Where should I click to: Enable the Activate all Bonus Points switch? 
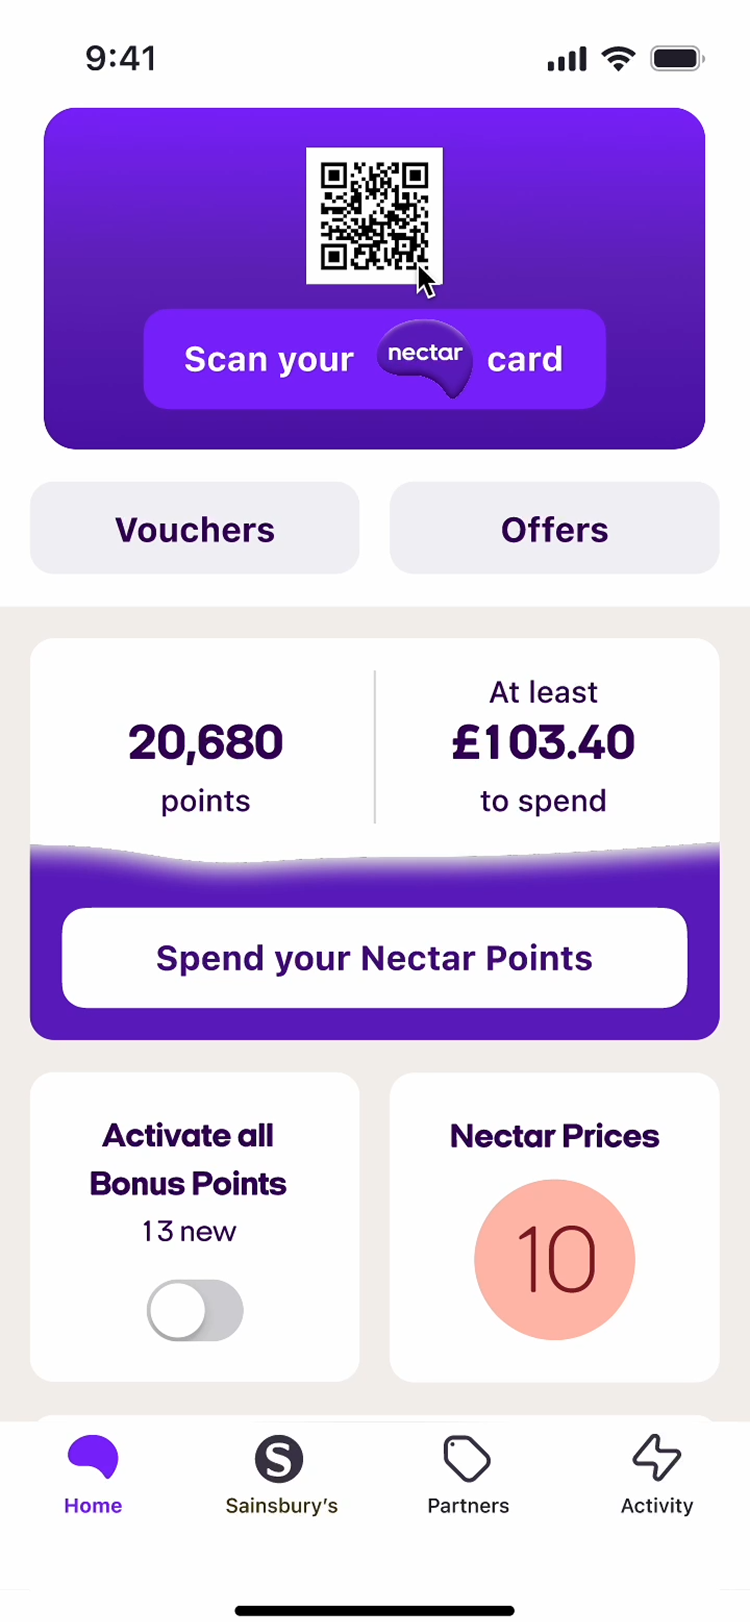click(x=195, y=1310)
